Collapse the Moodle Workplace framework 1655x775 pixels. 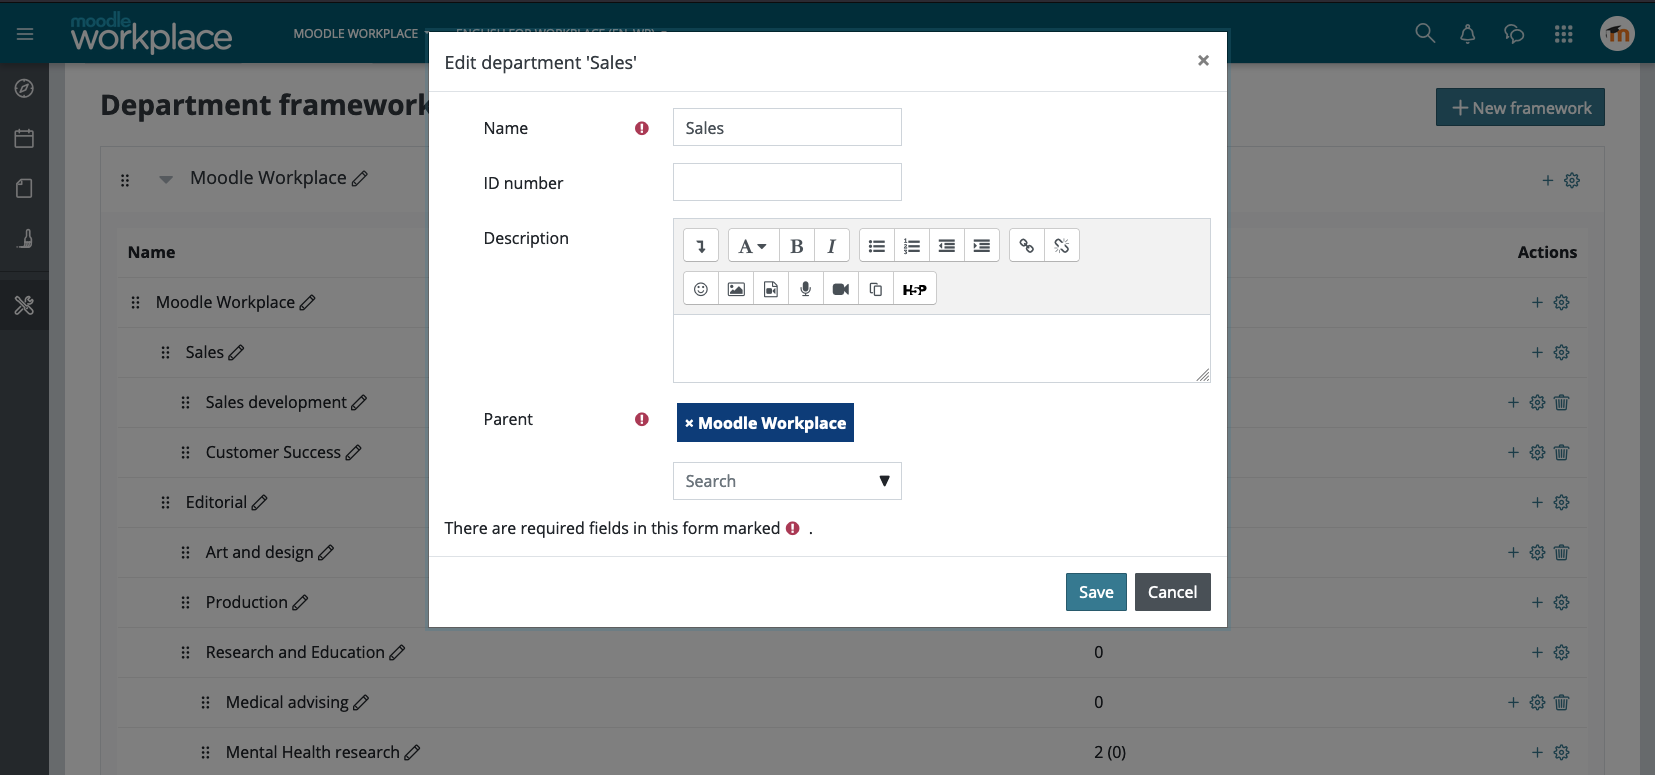click(166, 179)
